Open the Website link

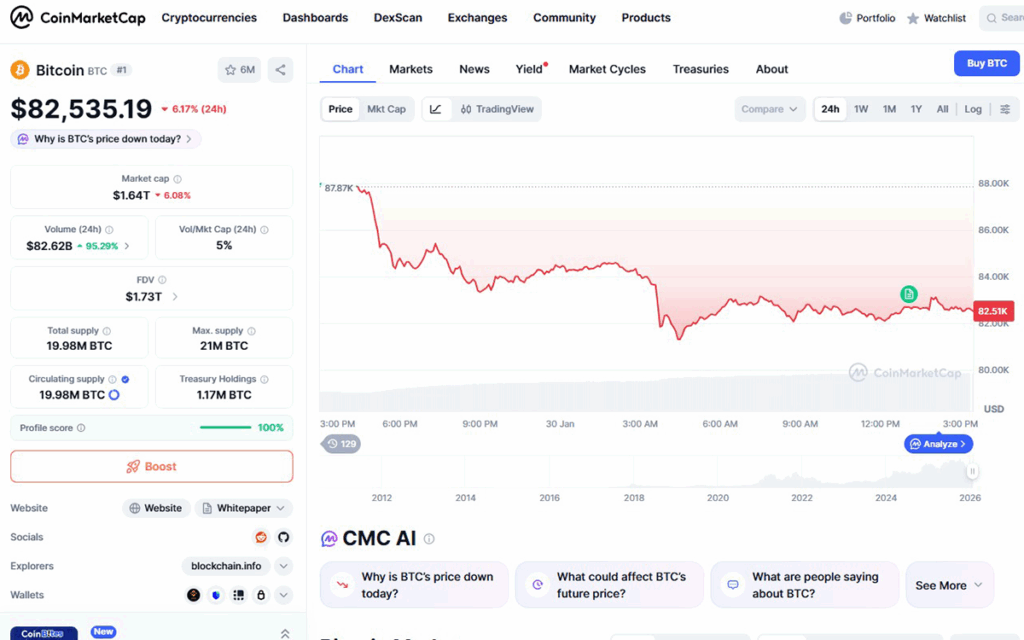click(x=156, y=508)
